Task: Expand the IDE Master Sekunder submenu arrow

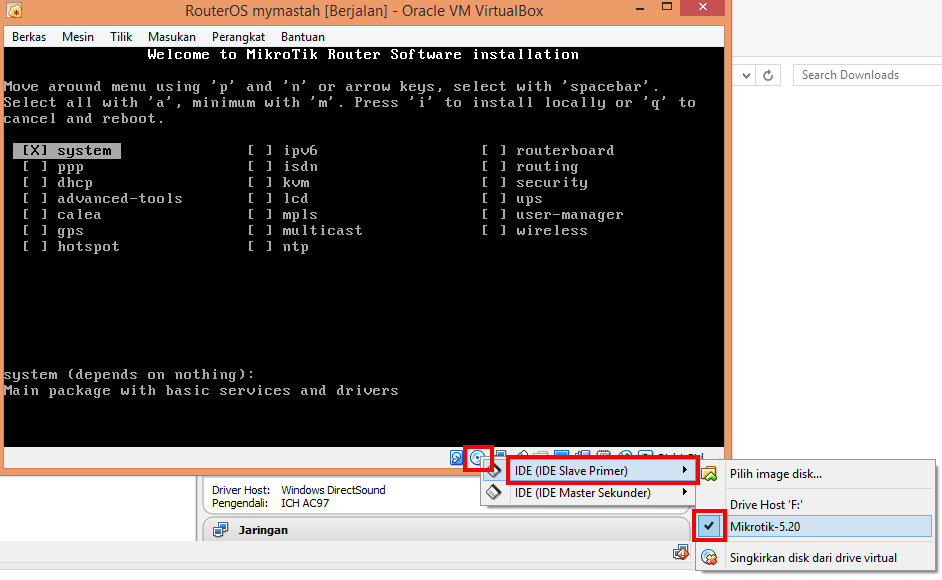Action: [x=684, y=492]
